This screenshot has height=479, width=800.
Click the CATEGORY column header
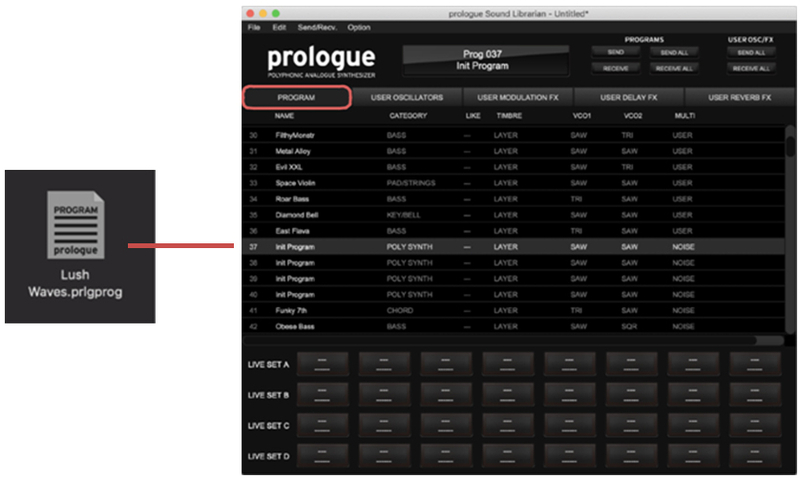pyautogui.click(x=408, y=116)
